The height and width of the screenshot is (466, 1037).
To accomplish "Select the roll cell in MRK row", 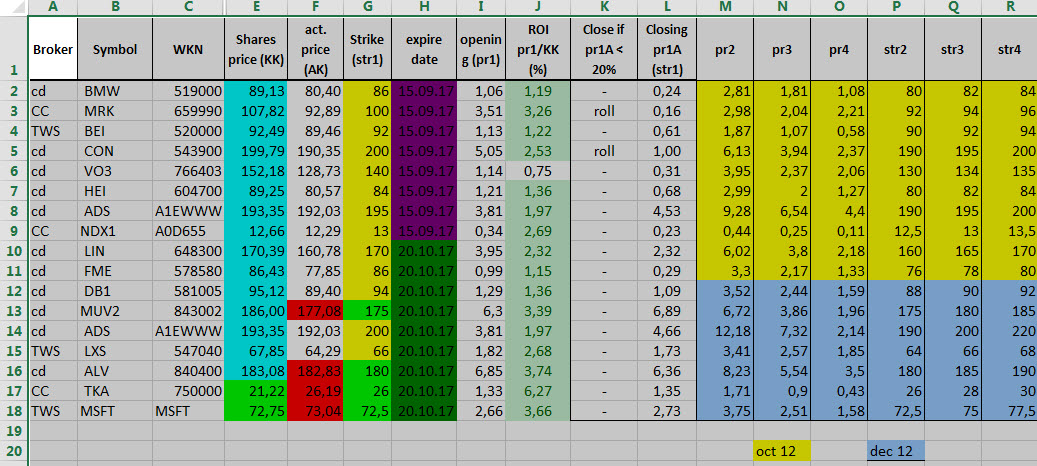I will coord(604,111).
